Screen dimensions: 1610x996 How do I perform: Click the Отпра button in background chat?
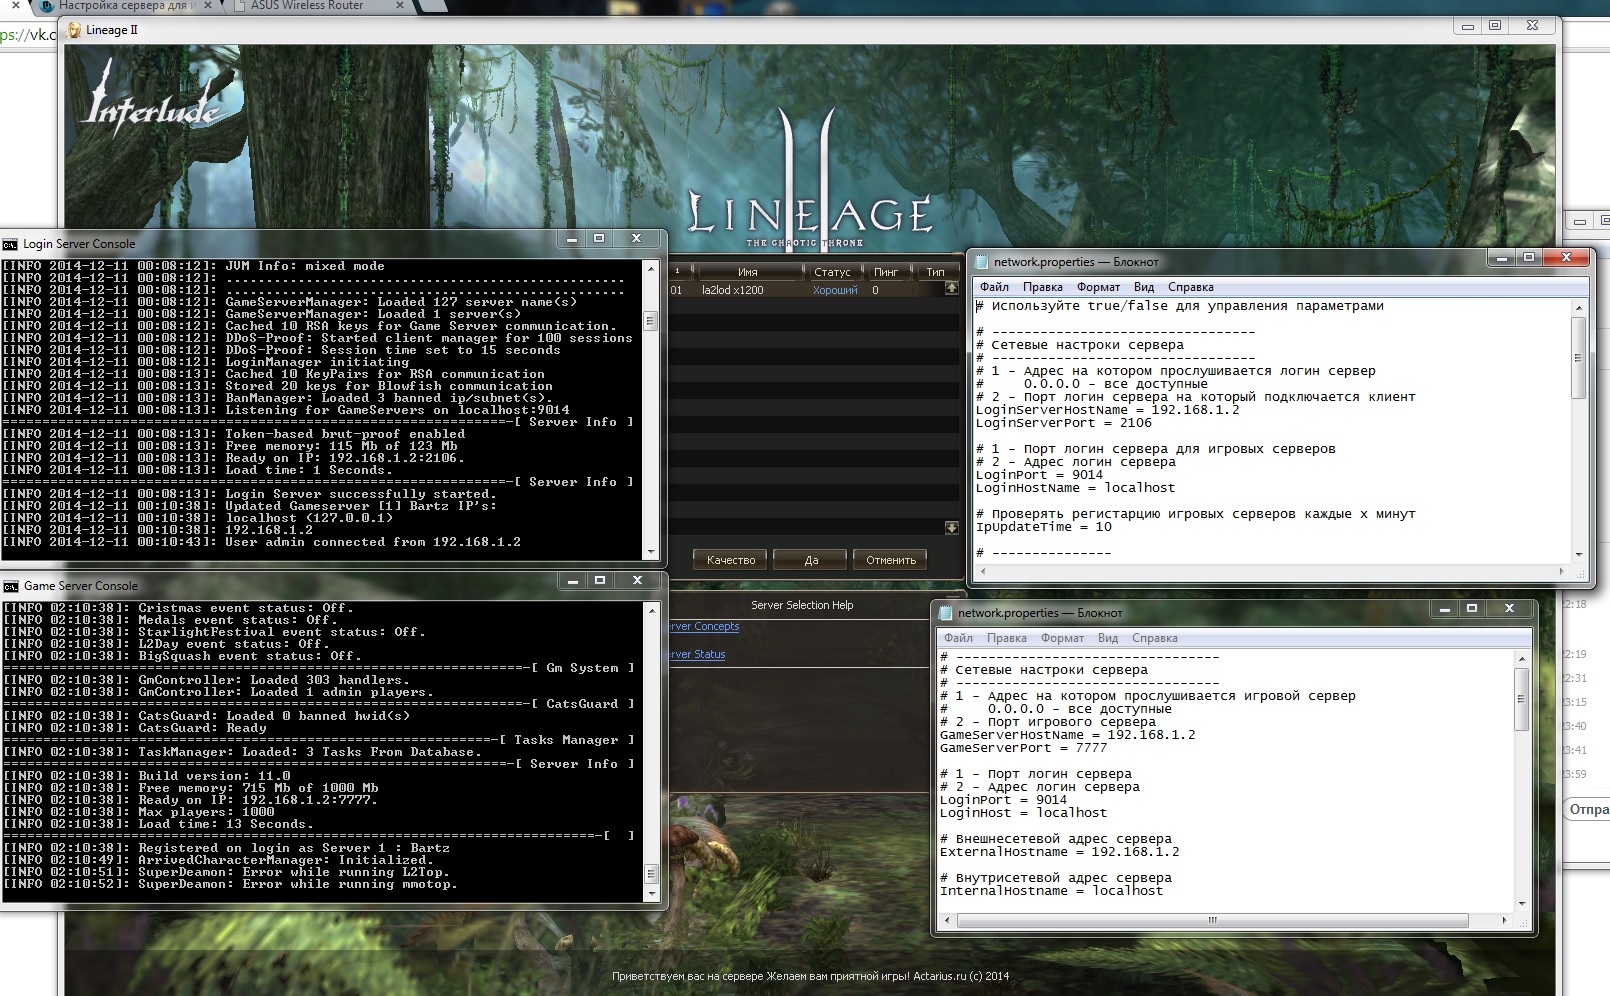coord(1587,810)
